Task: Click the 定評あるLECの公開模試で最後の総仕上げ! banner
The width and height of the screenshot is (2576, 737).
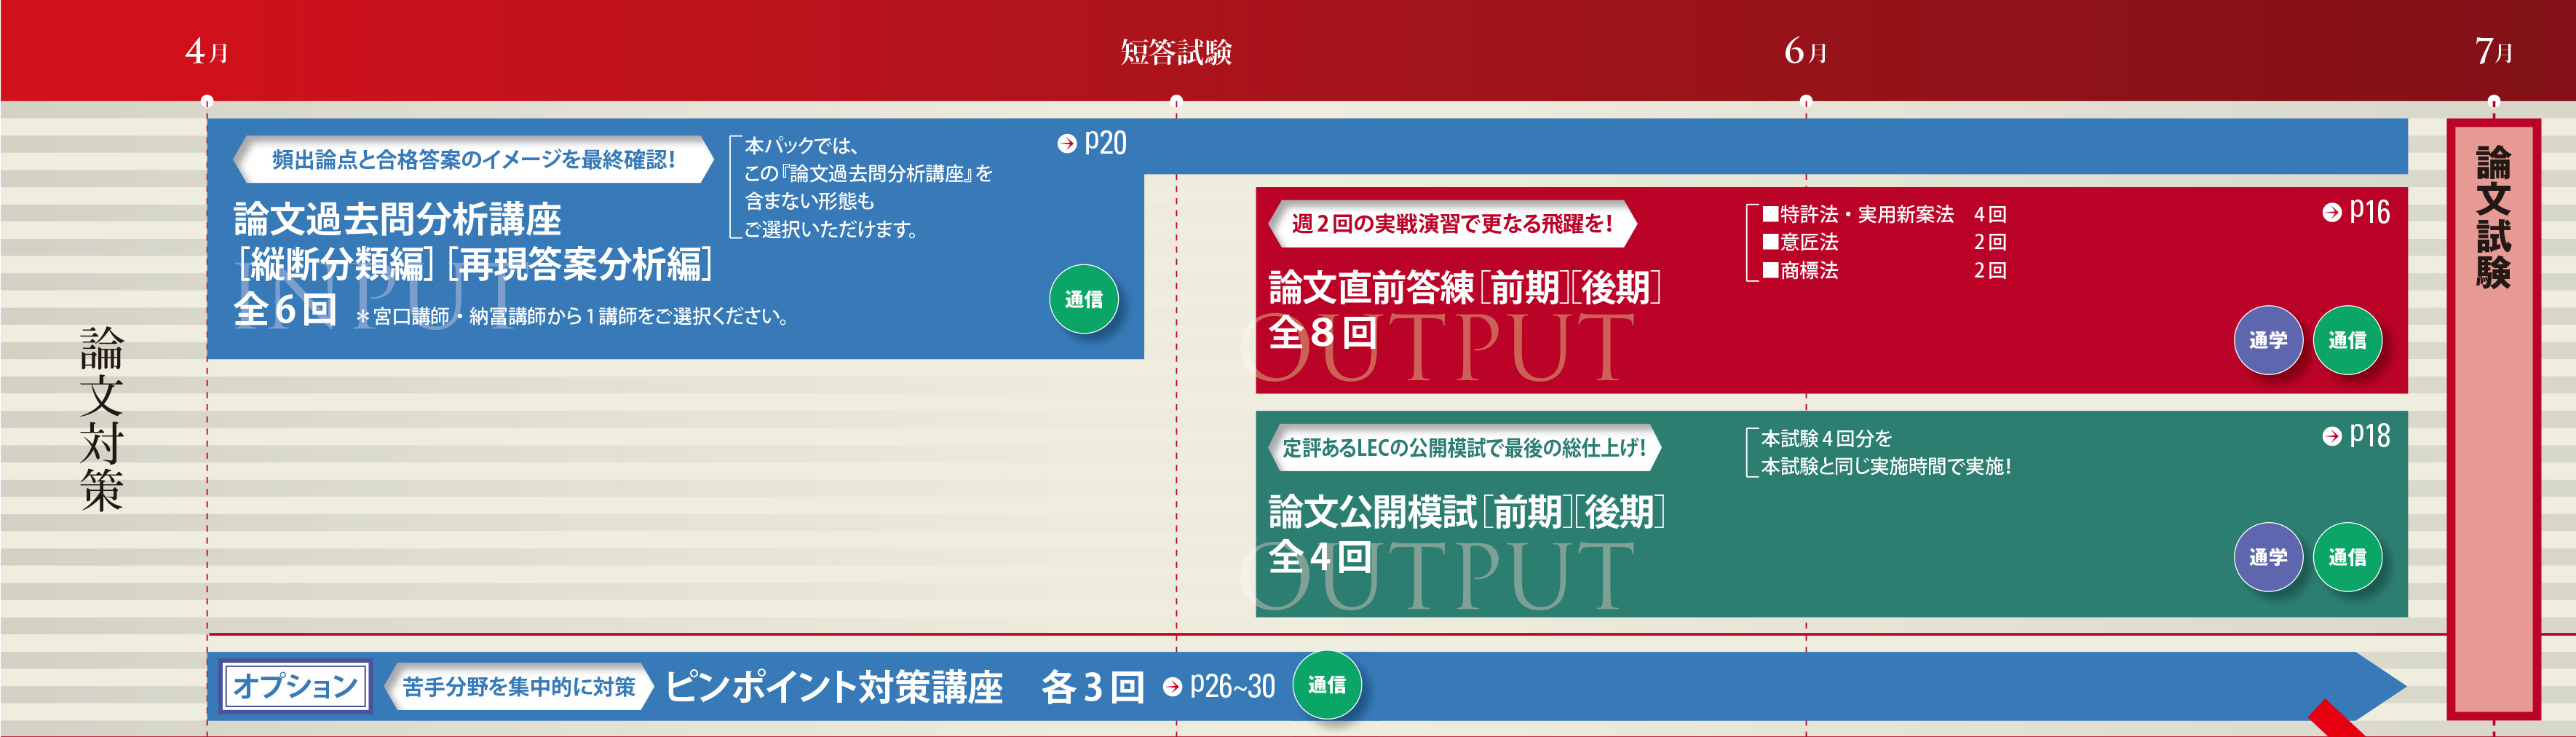Action: 1463,448
